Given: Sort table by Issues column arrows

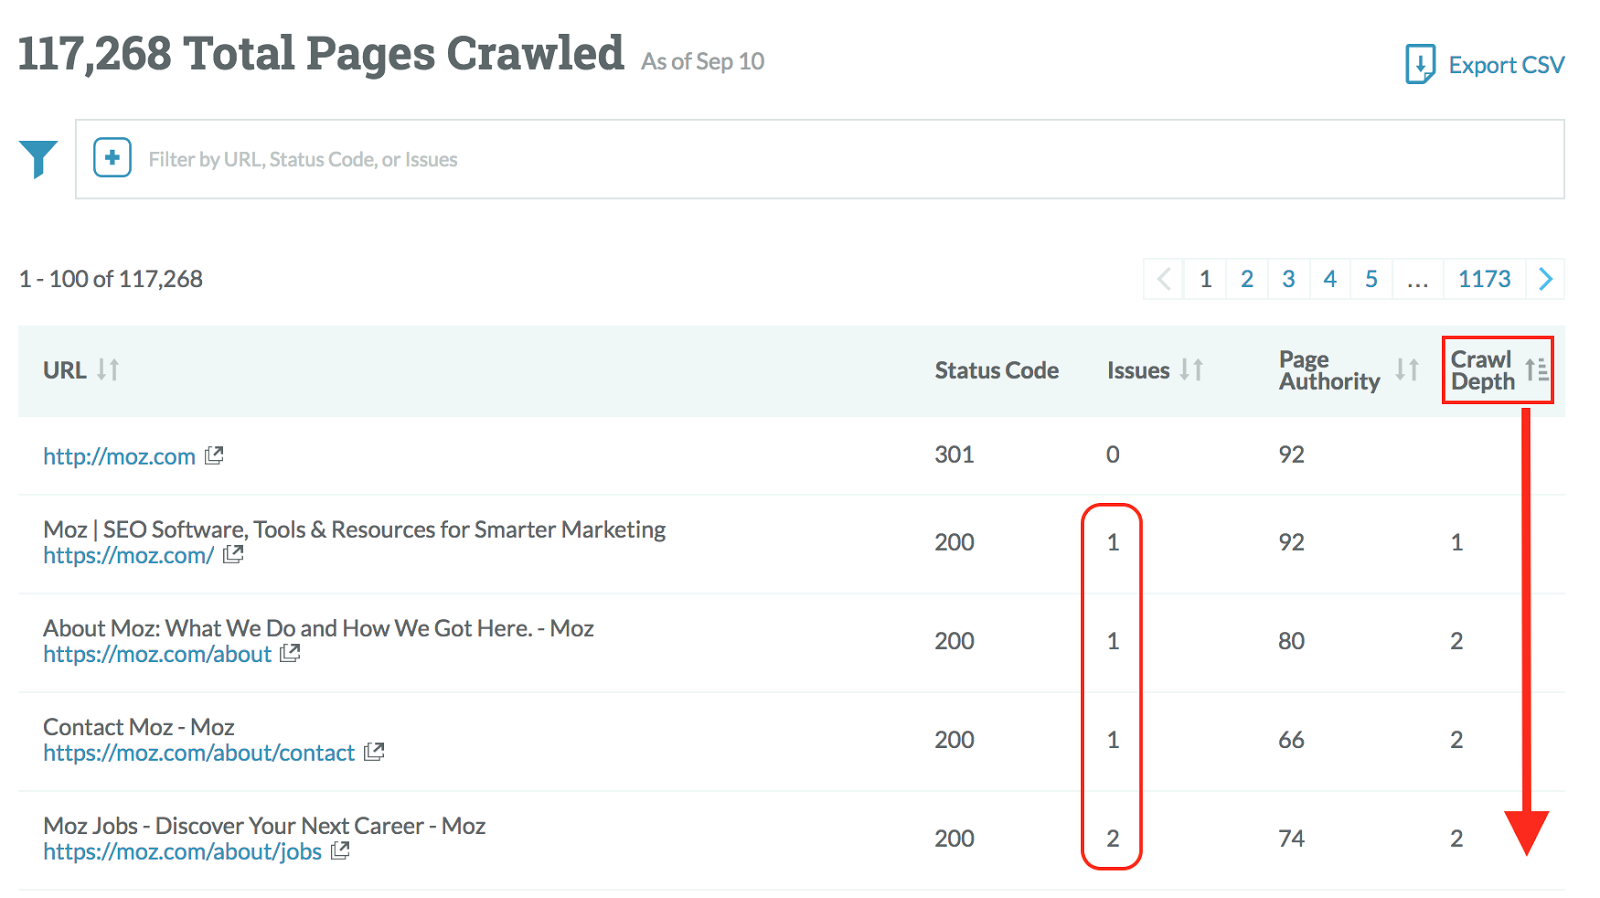Looking at the screenshot, I should pyautogui.click(x=1191, y=370).
